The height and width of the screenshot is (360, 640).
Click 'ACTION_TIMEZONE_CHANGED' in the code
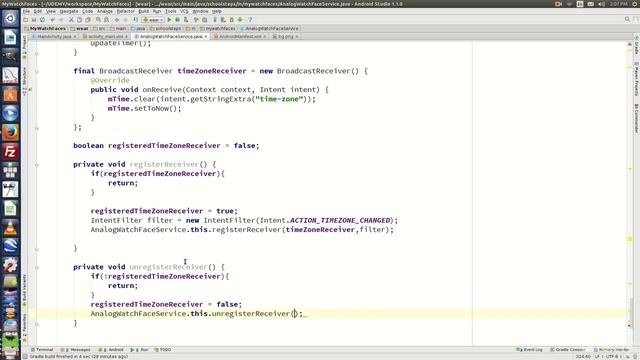(340, 220)
